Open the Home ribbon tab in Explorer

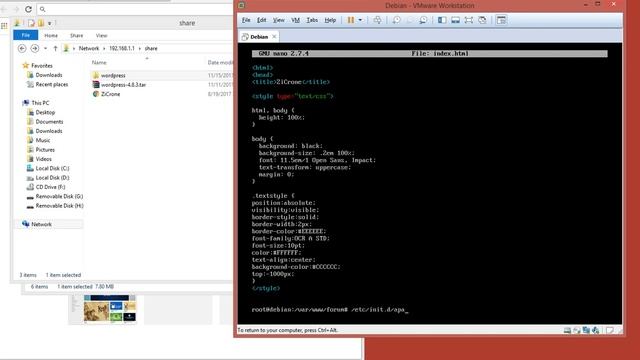(x=51, y=36)
